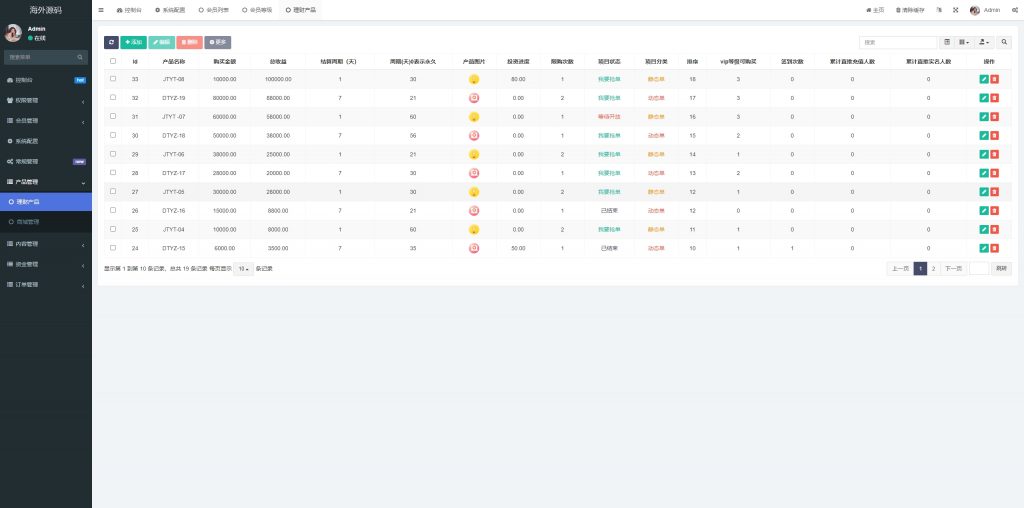Expand the 会员管理 sidebar menu
This screenshot has height=508, width=1024.
(x=46, y=121)
